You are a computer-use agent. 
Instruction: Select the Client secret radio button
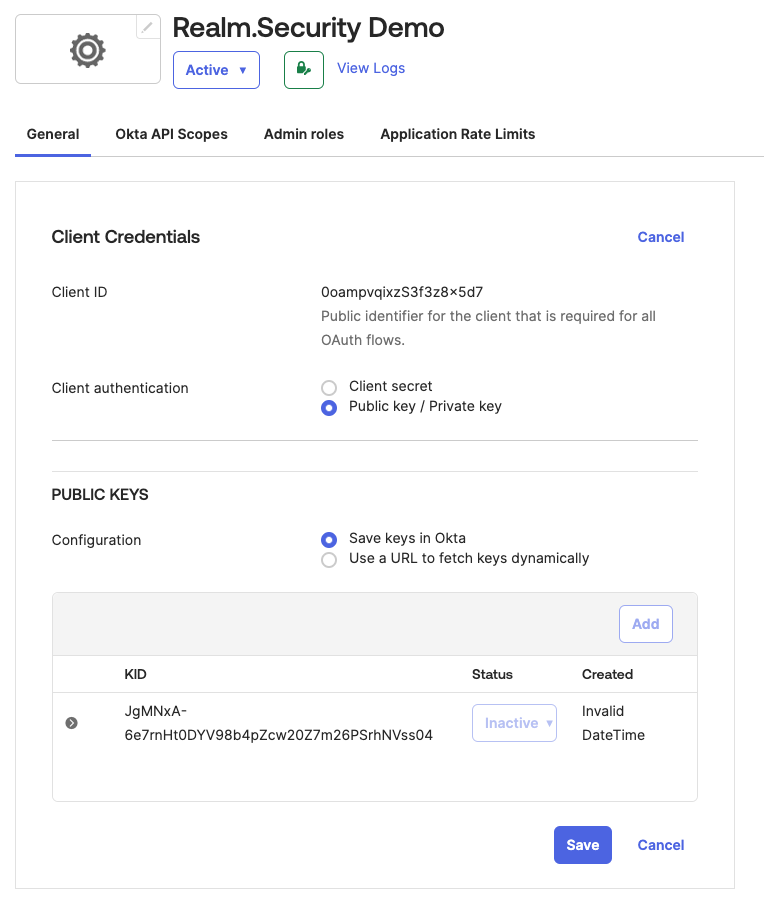[329, 387]
